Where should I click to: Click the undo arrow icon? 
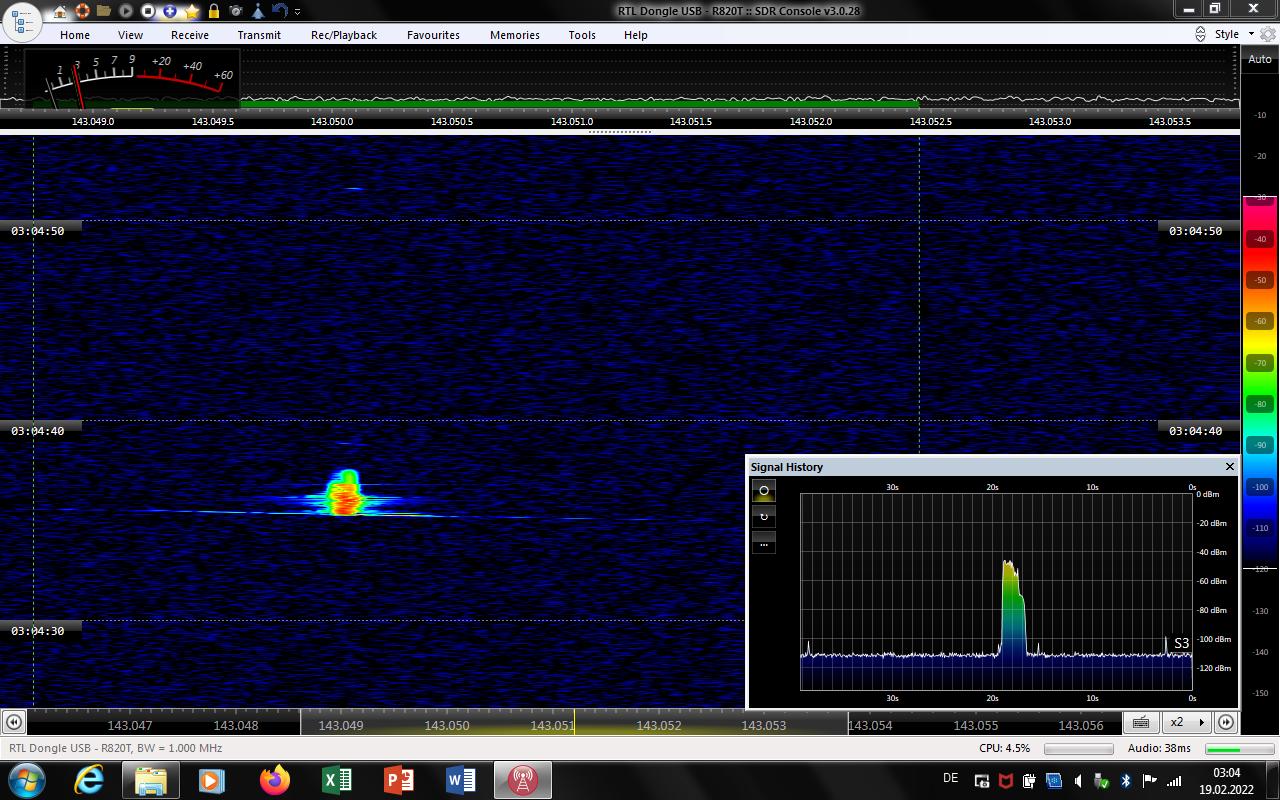[x=280, y=11]
